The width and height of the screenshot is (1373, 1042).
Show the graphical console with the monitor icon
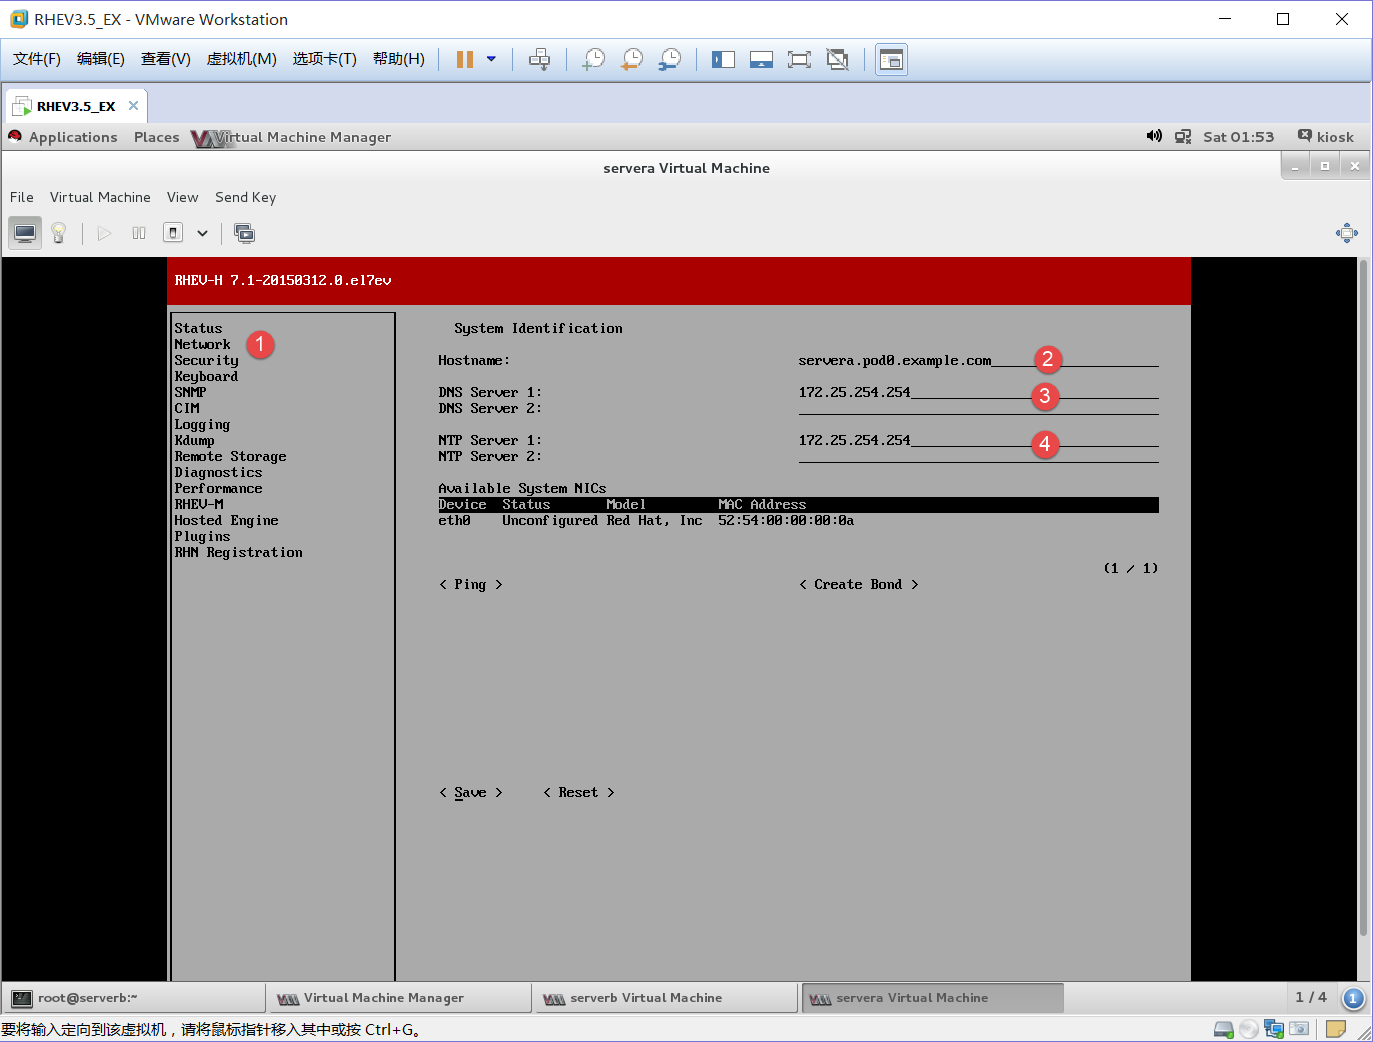[x=25, y=233]
